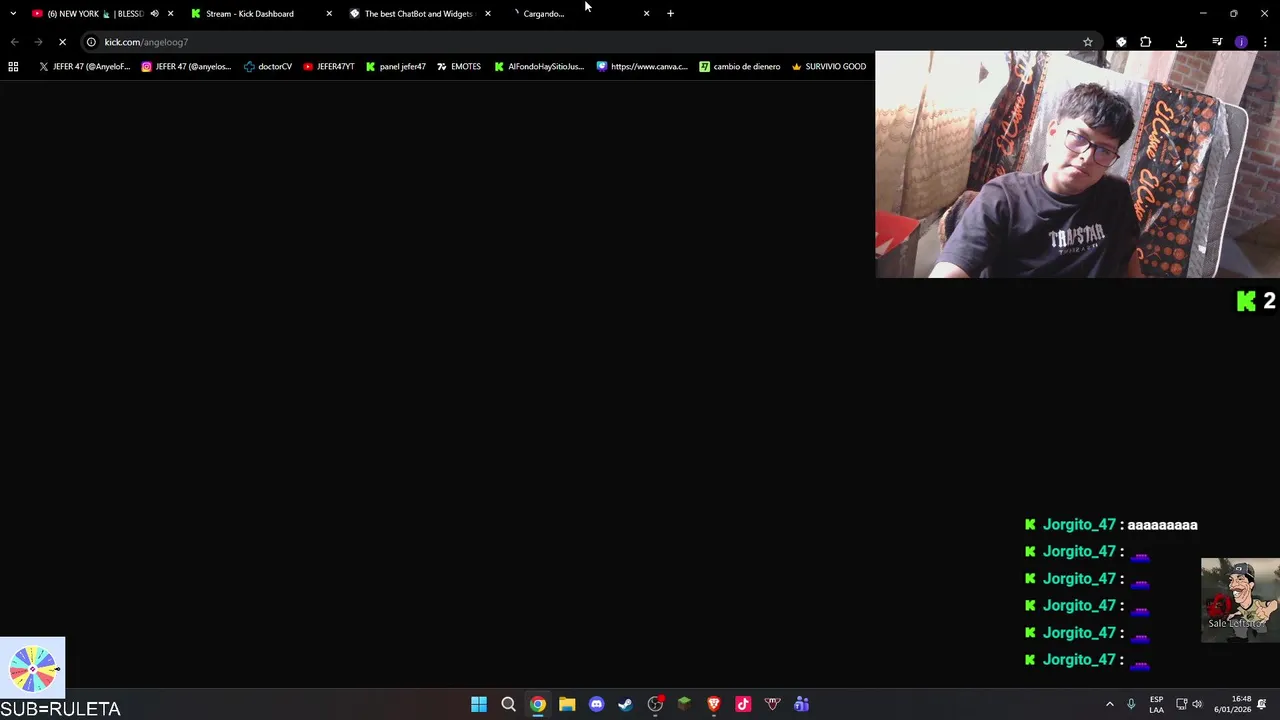Open the Chrome three-dot menu
Screen dimensions: 1280x720
[1265, 42]
